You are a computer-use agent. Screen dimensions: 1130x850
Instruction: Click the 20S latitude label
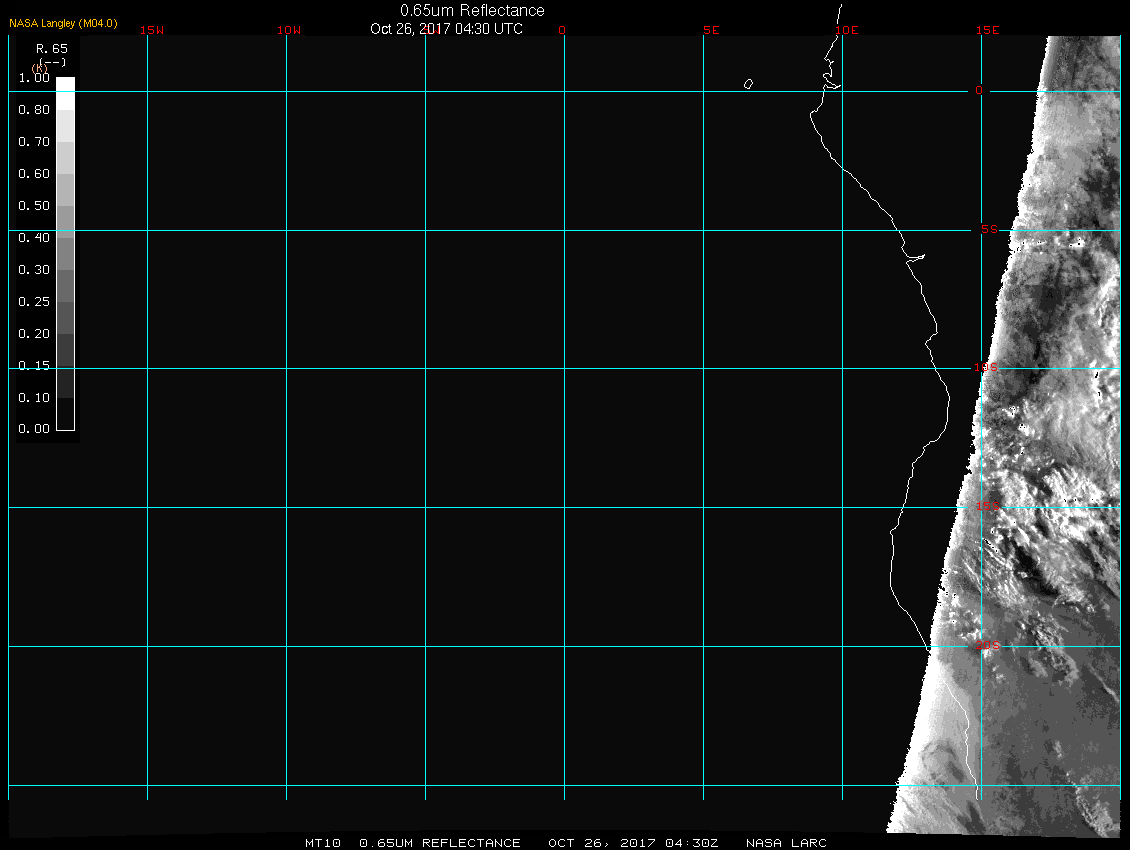click(987, 645)
